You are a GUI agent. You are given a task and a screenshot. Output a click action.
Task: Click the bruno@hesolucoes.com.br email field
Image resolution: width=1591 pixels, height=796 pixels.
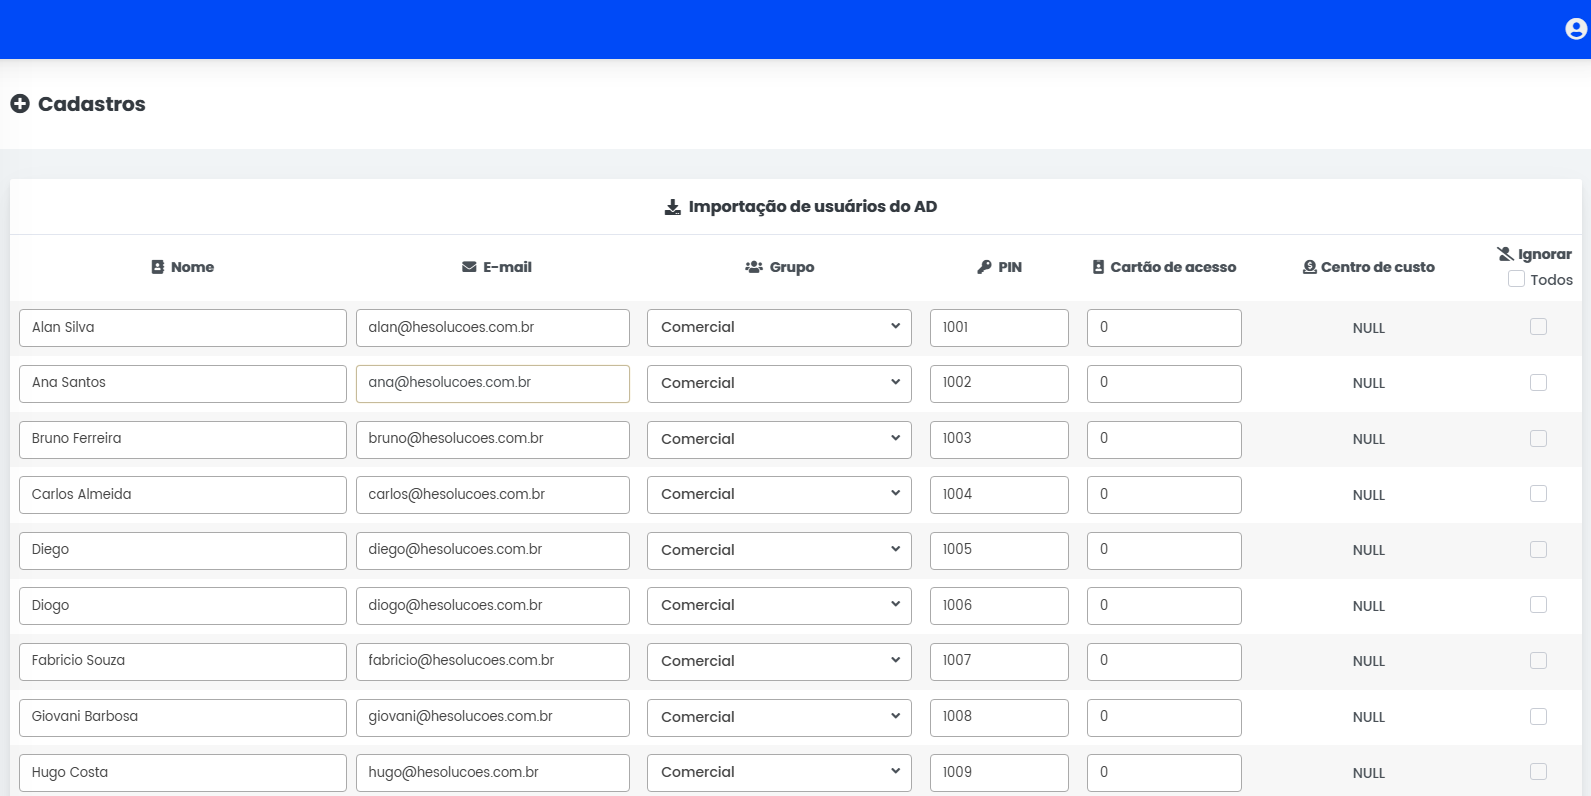492,439
